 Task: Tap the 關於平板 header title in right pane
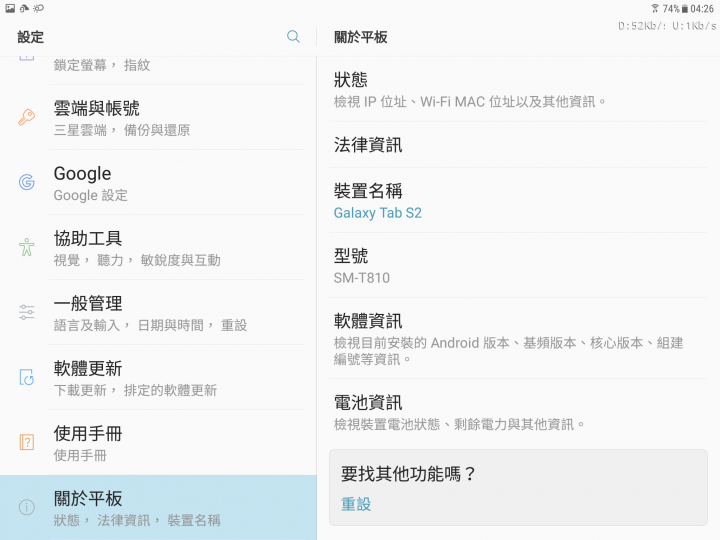tap(361, 37)
